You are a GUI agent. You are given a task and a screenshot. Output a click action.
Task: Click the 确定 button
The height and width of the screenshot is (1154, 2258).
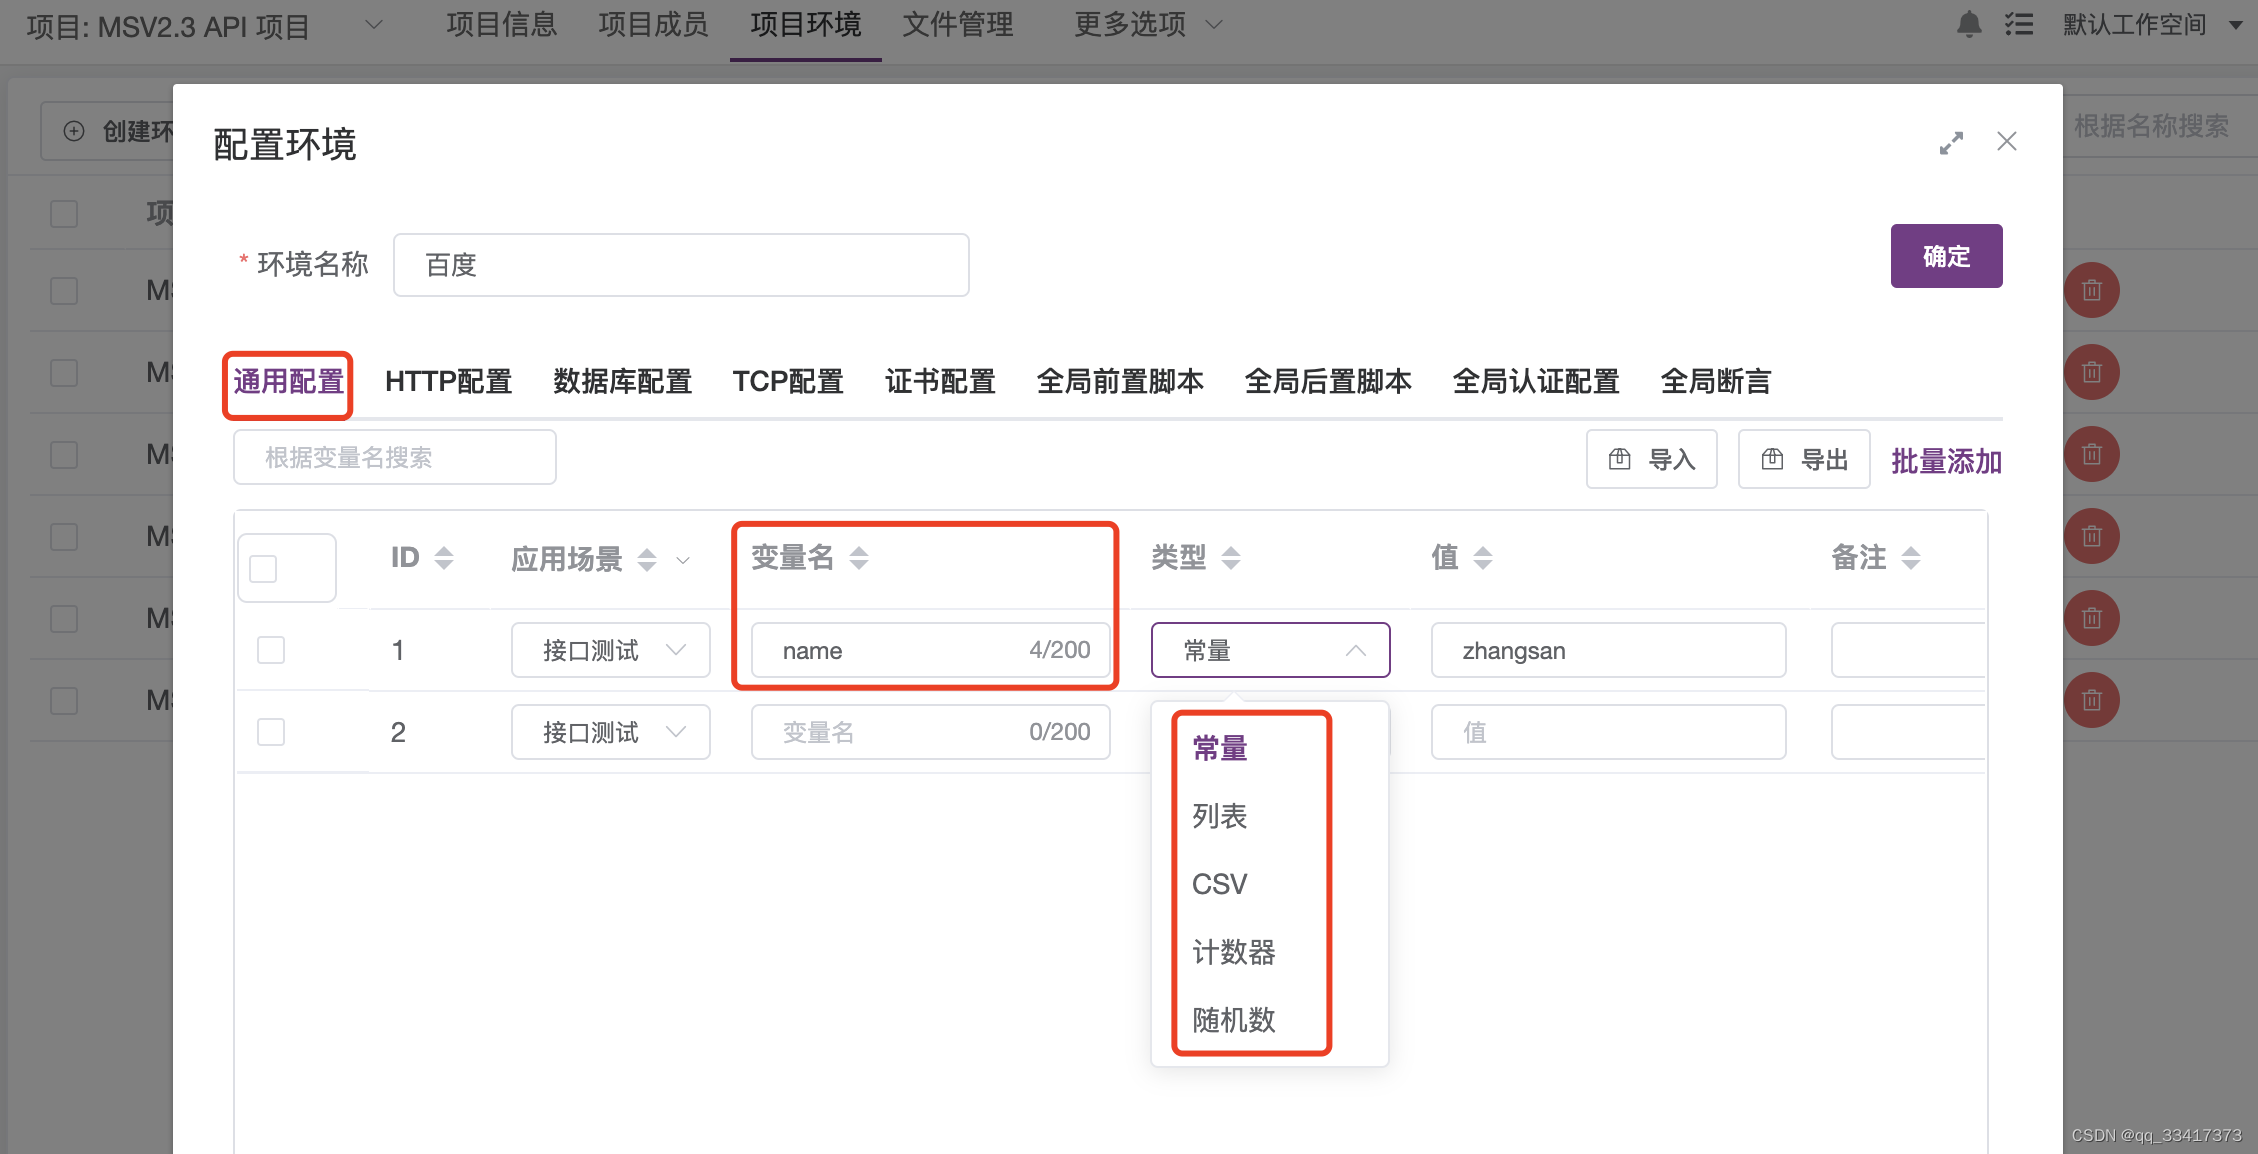click(x=1945, y=256)
